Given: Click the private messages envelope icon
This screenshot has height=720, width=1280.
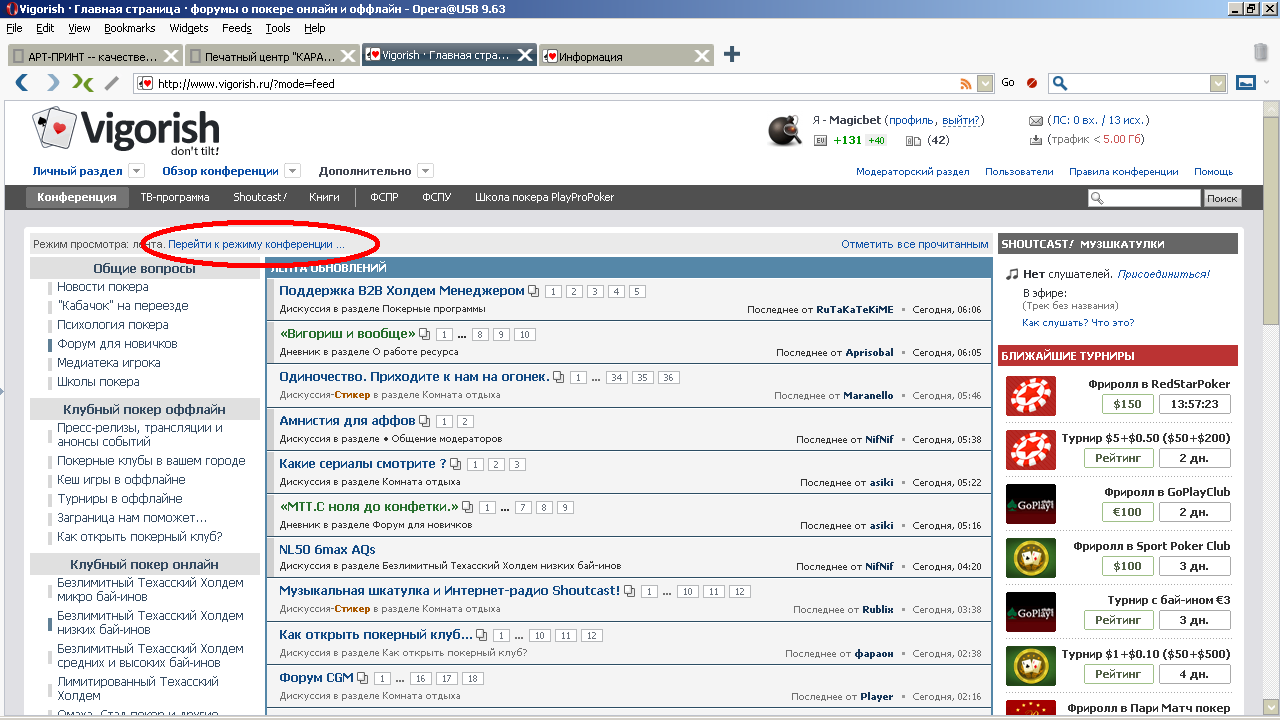Looking at the screenshot, I should pos(1036,120).
